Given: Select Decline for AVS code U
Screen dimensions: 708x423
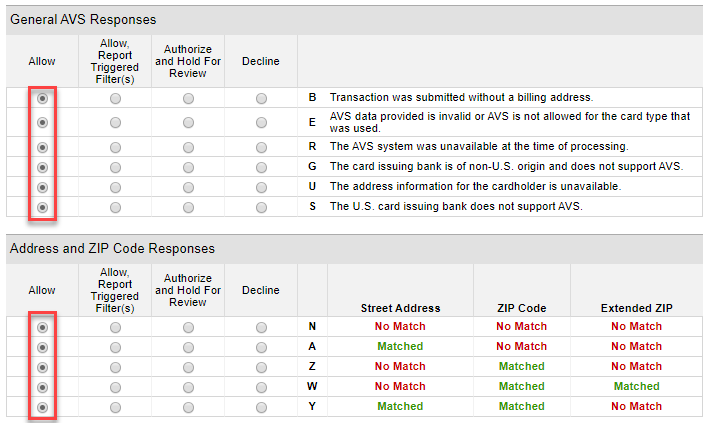Looking at the screenshot, I should point(261,187).
